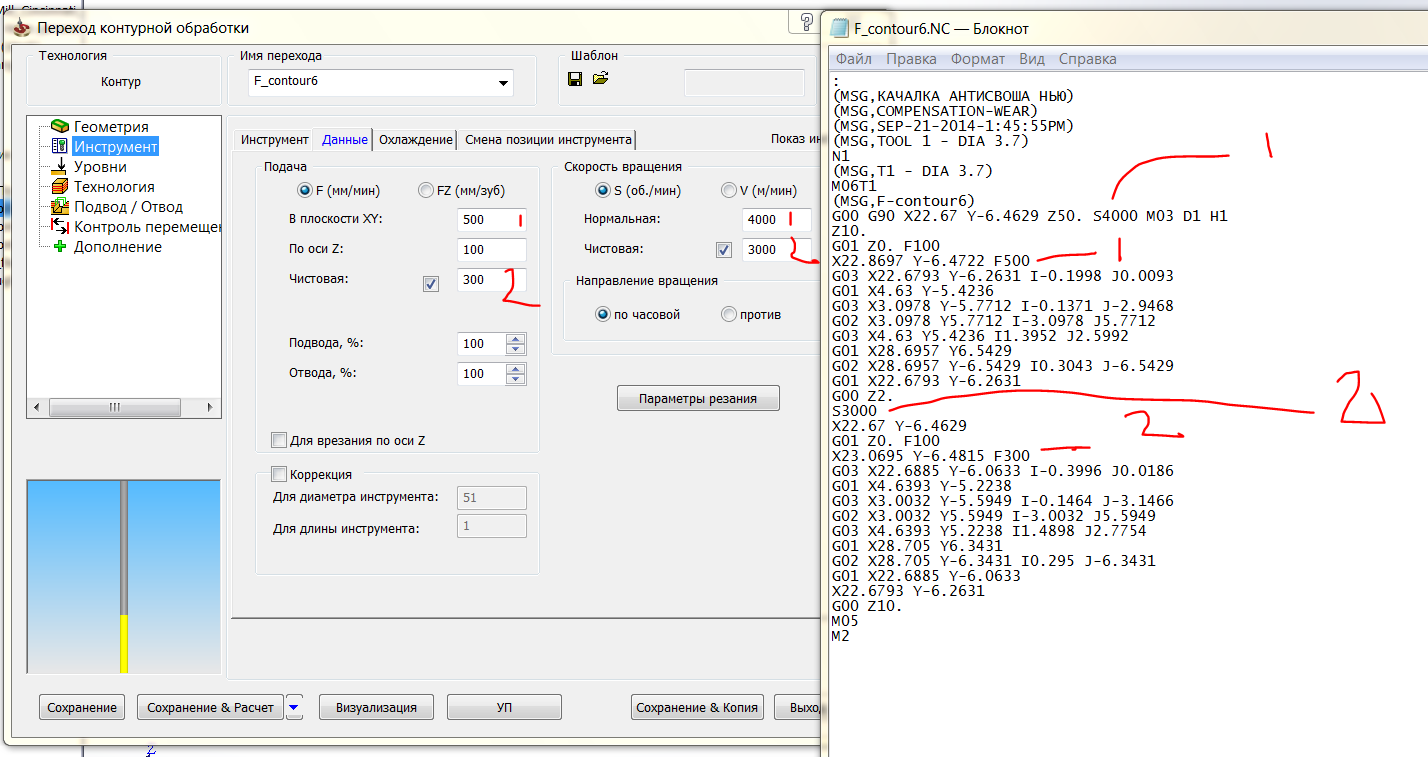Screen dimensions: 1428x757
Task: Click the Отвода, % value field
Action: click(482, 374)
